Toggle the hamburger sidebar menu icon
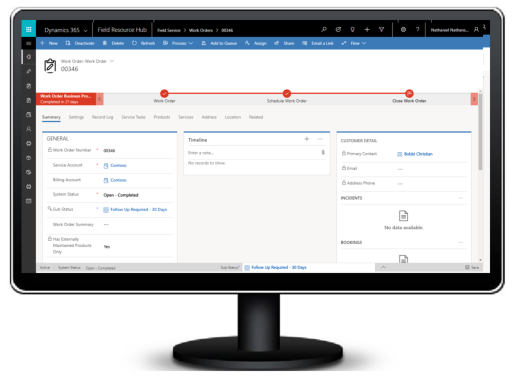Image resolution: width=512 pixels, height=382 pixels. point(29,43)
